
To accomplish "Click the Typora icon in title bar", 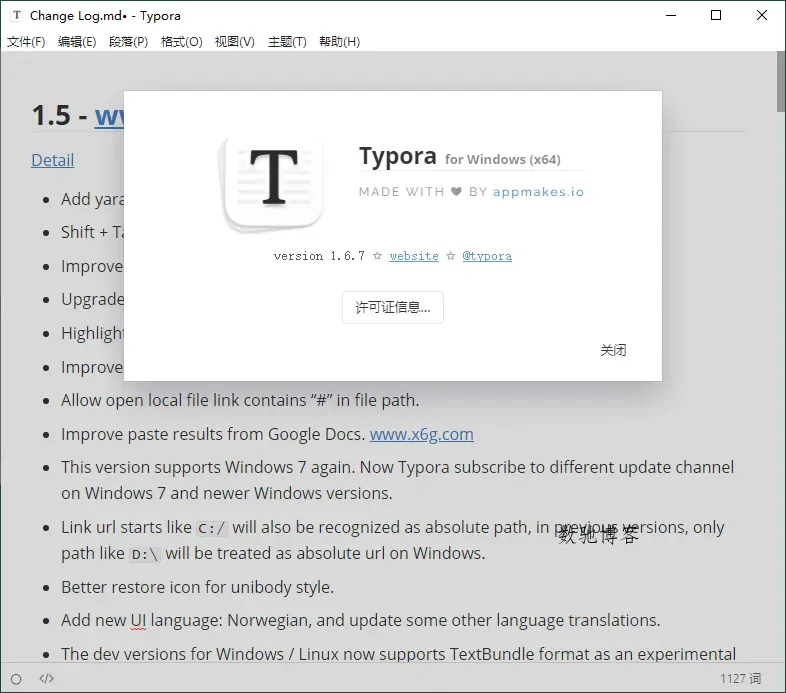I will (x=17, y=16).
